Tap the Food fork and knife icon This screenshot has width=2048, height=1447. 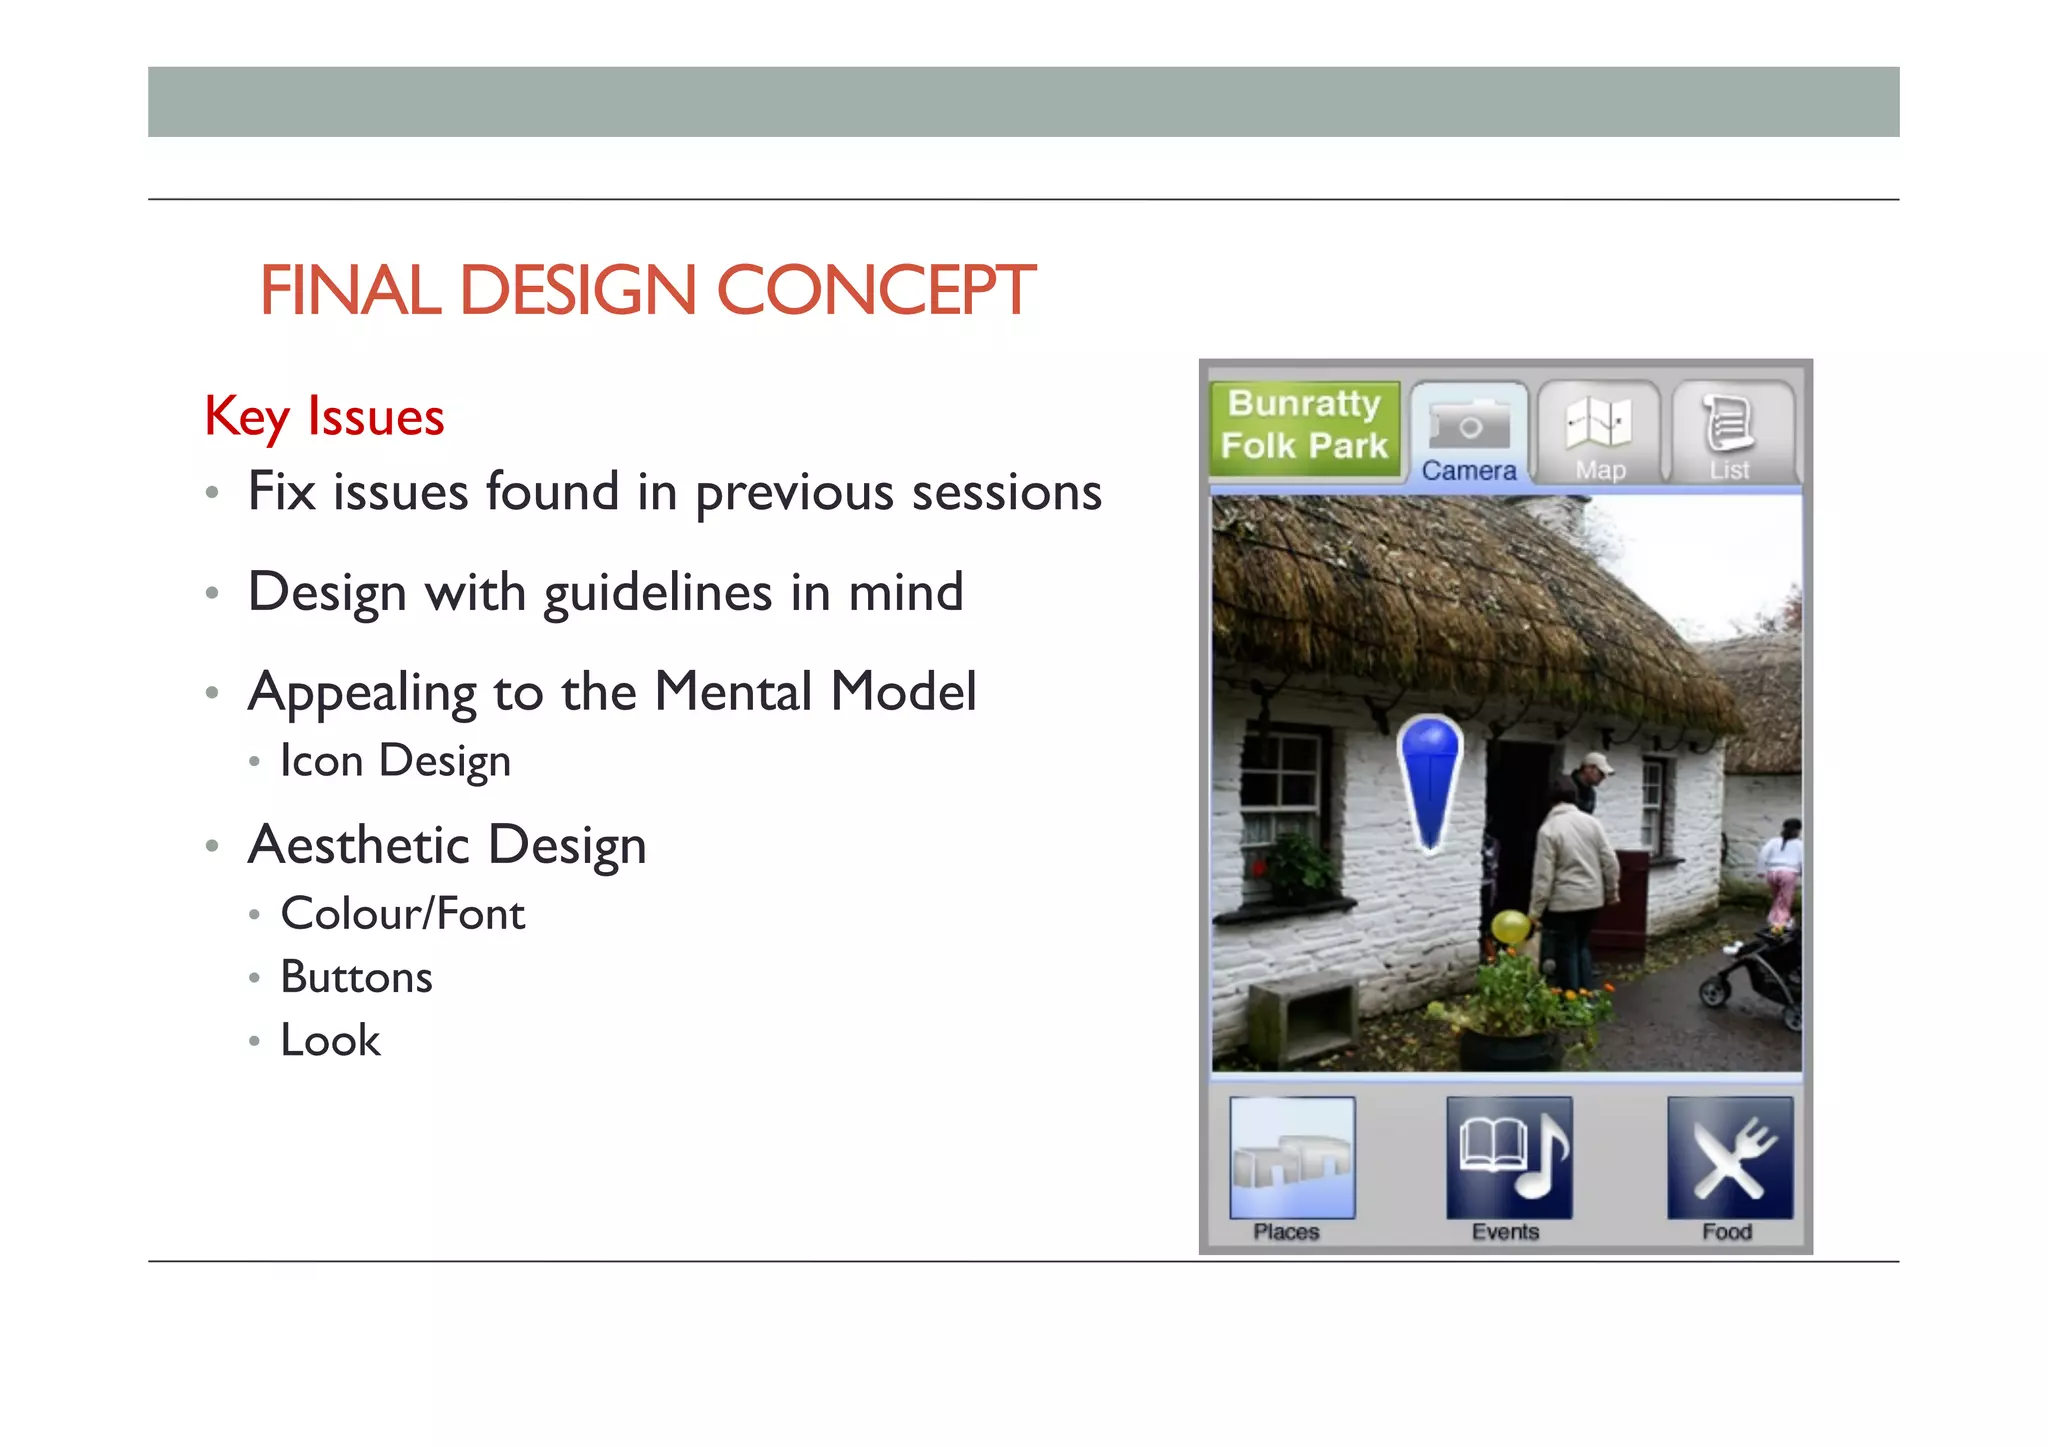[x=1729, y=1158]
